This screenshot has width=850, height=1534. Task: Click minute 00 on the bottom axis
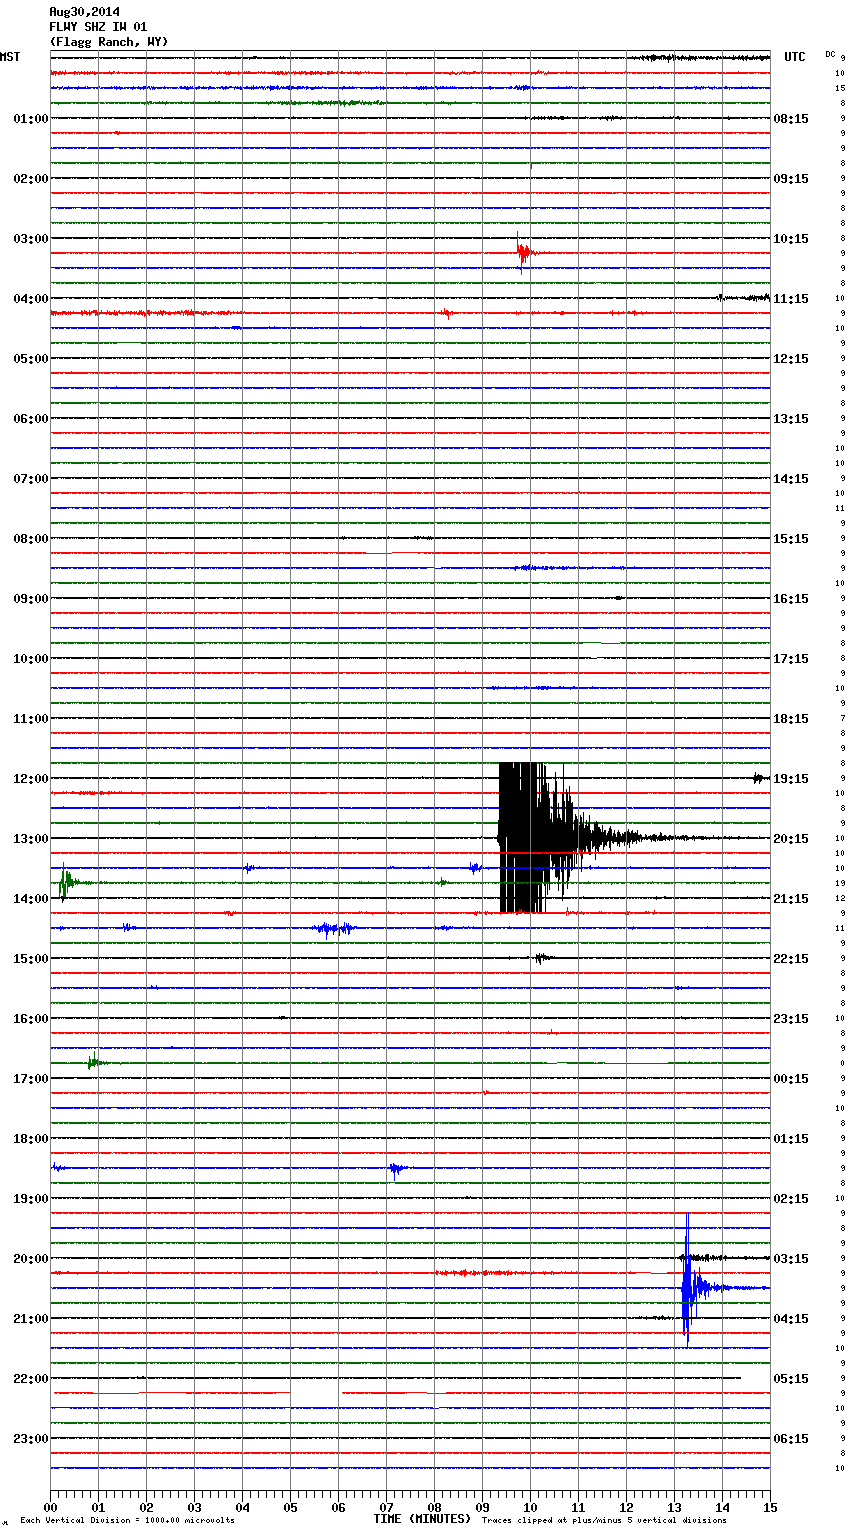(x=50, y=1507)
